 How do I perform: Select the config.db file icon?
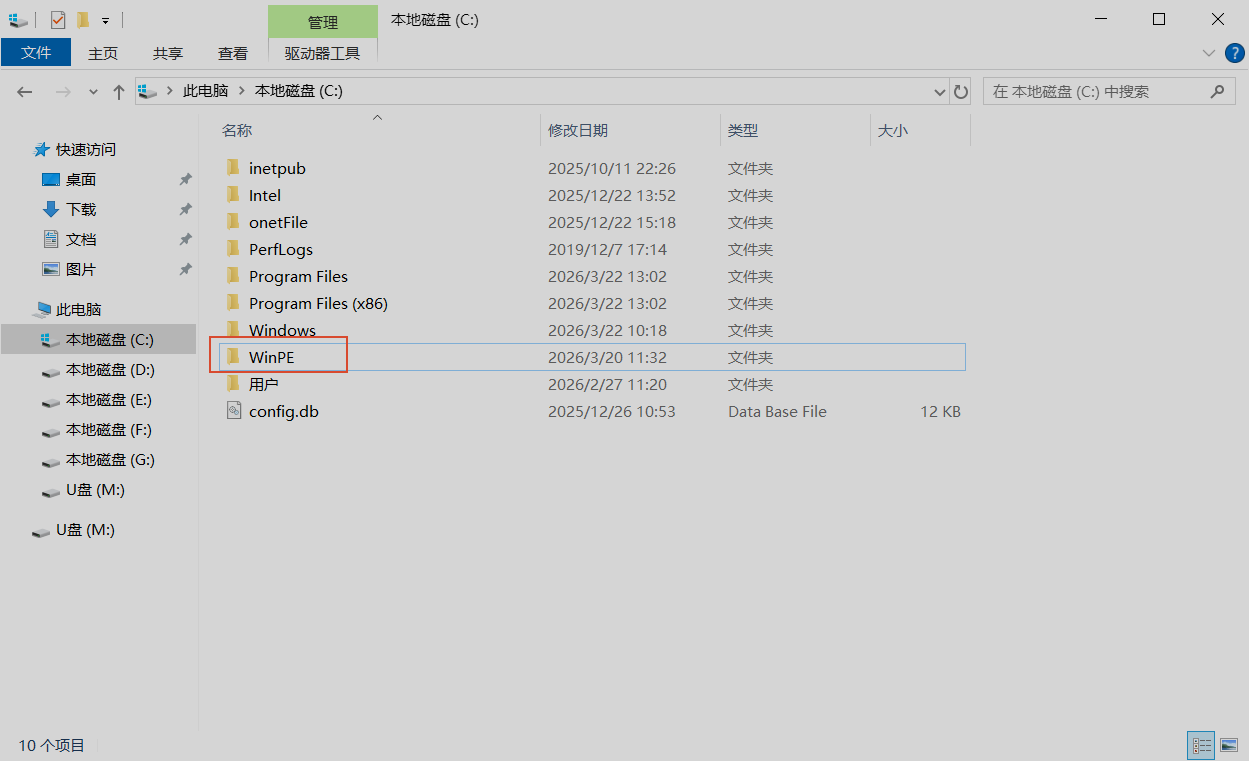[234, 411]
